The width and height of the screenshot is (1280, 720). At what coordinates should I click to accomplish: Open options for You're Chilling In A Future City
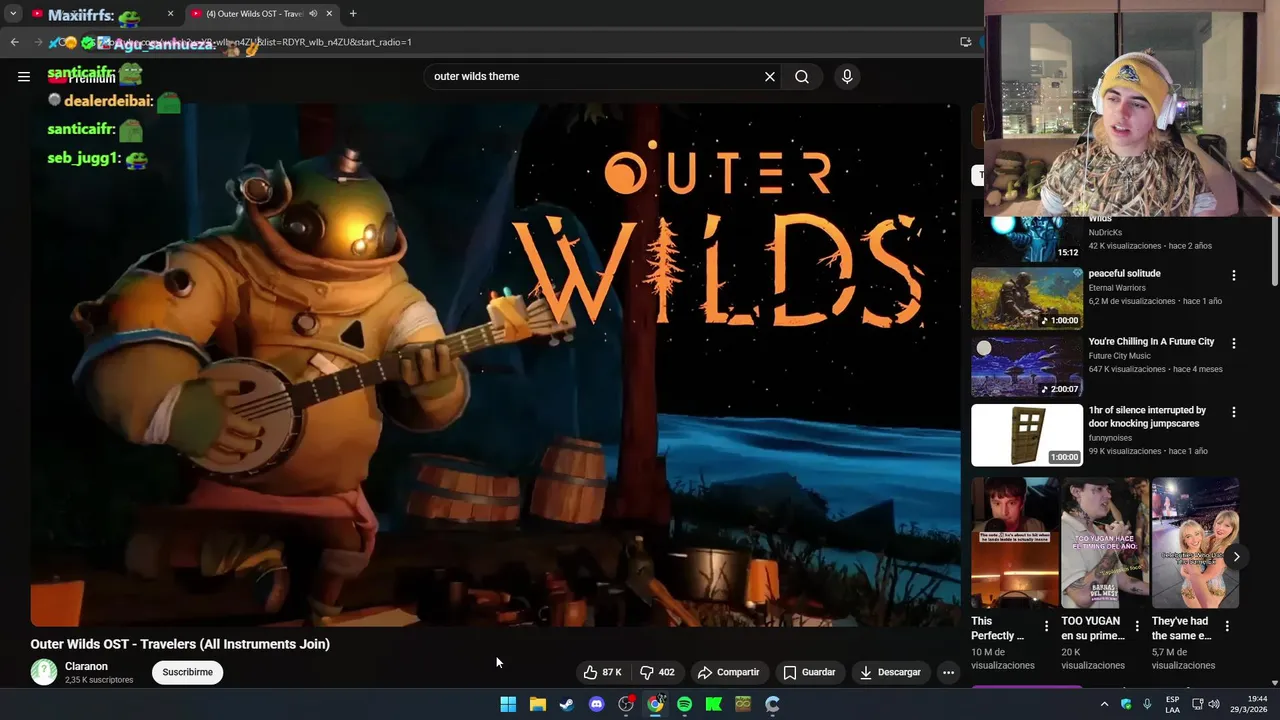coord(1233,343)
